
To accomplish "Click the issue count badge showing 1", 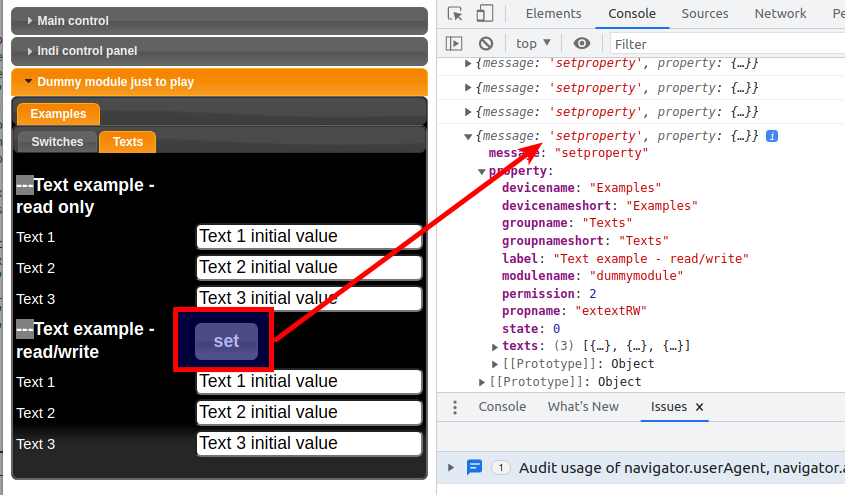I will (501, 468).
